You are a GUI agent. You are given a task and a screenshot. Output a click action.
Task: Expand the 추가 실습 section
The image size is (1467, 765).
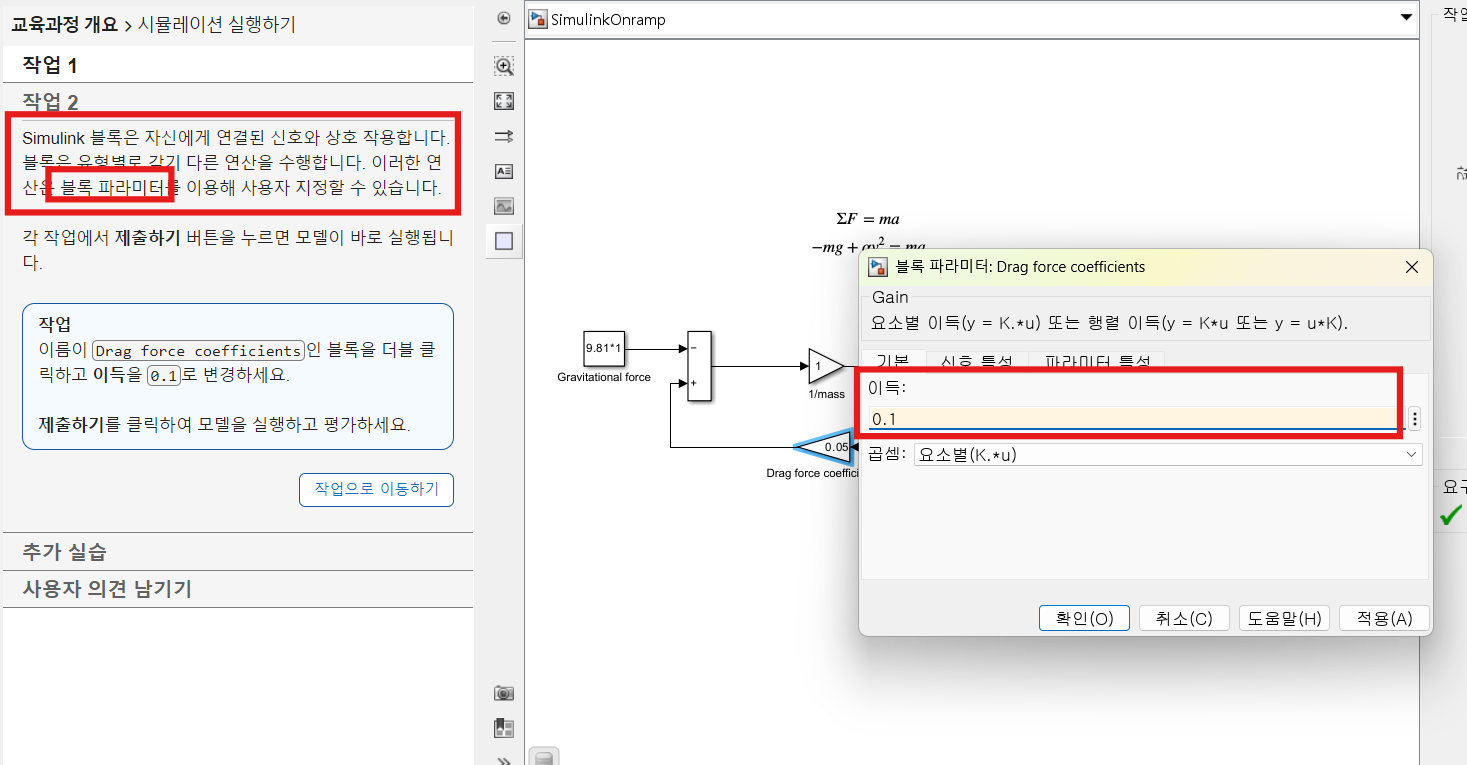click(x=238, y=552)
